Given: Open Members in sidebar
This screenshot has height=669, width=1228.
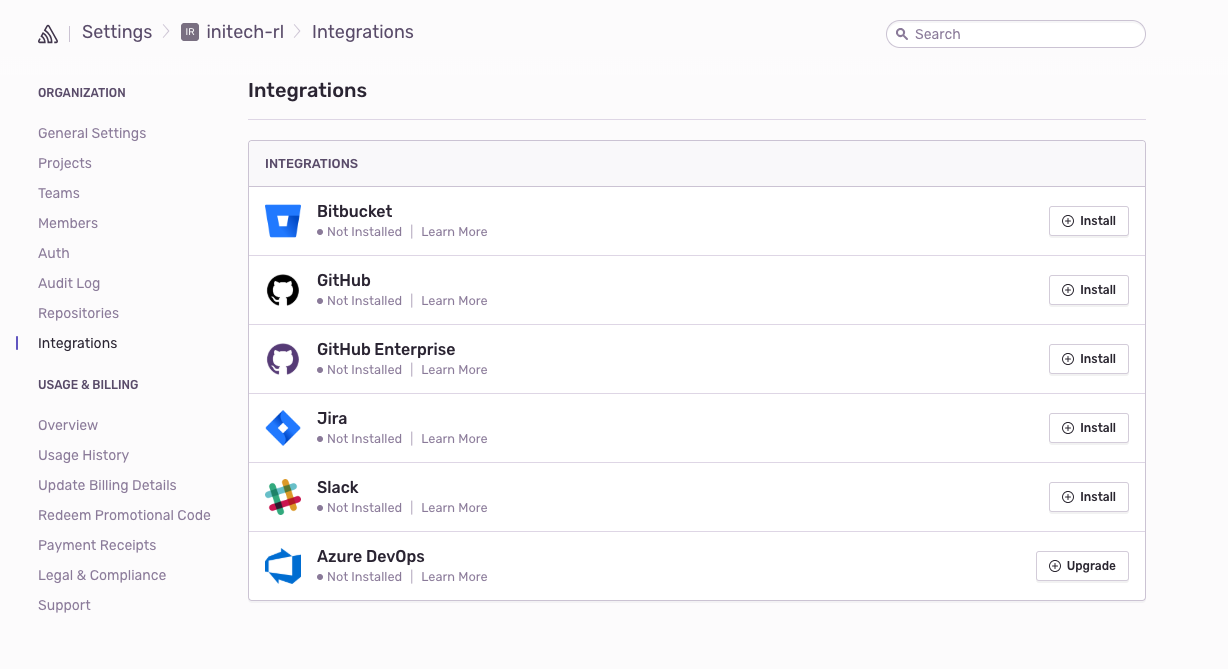Looking at the screenshot, I should (x=68, y=223).
